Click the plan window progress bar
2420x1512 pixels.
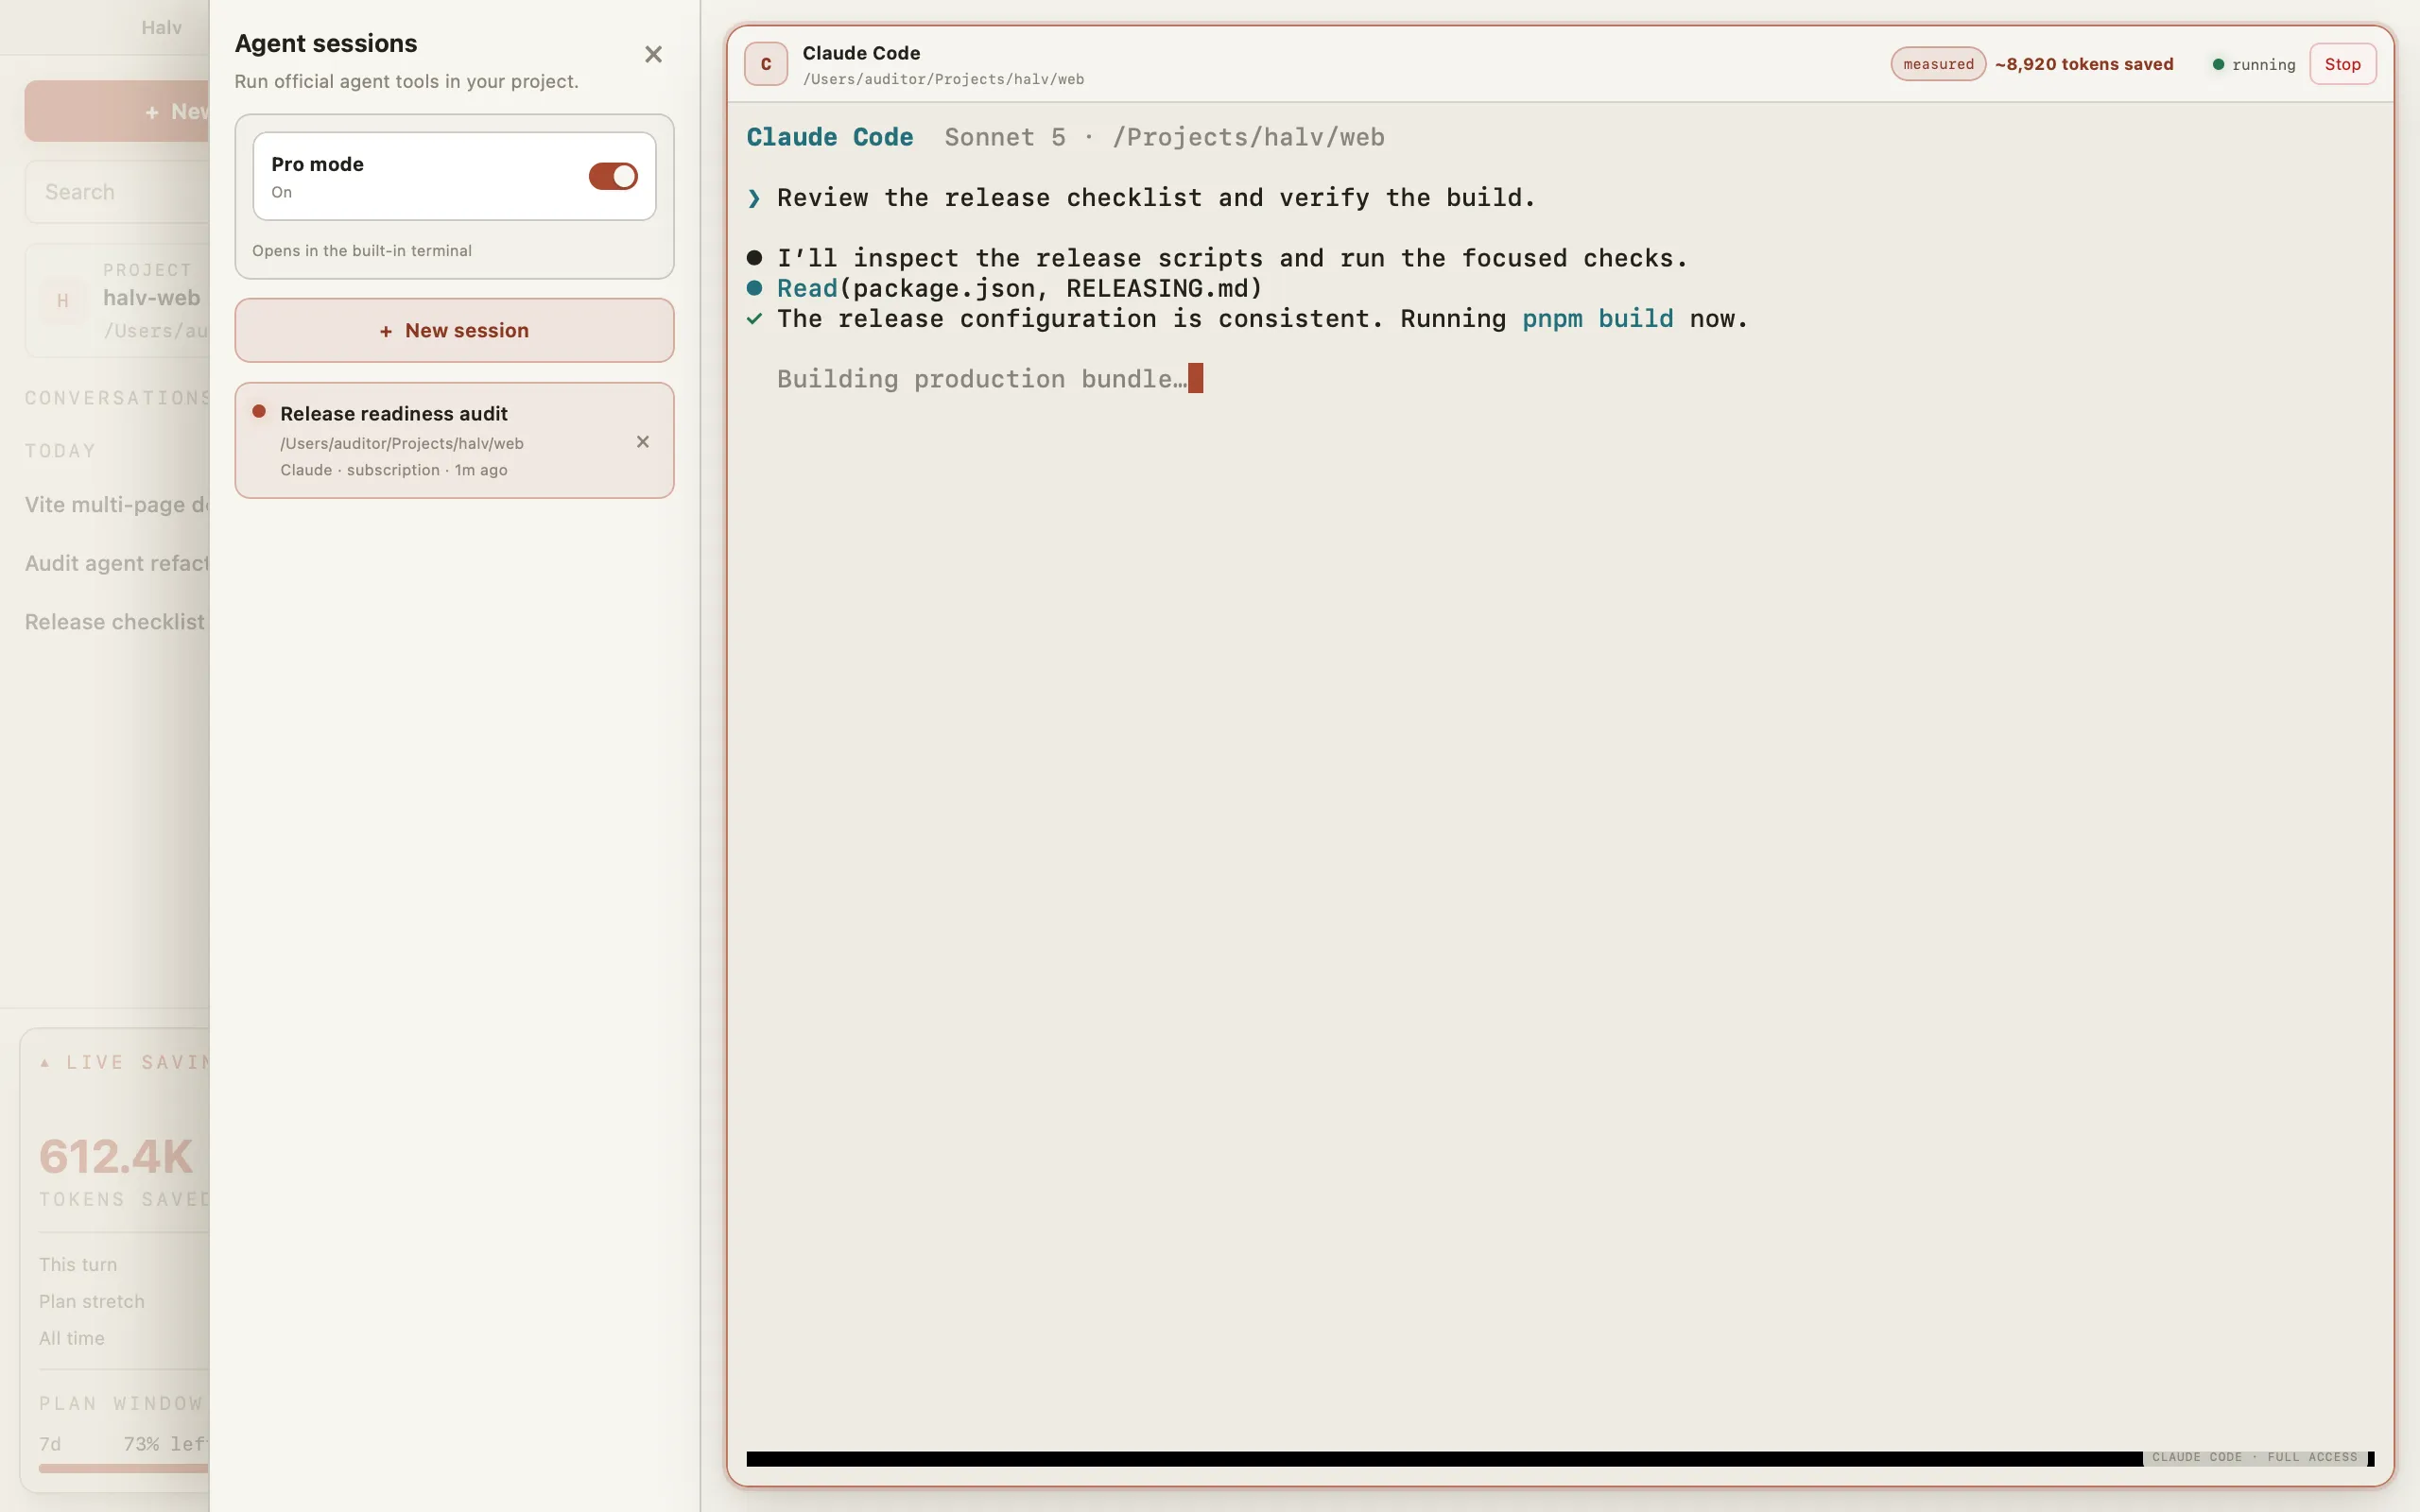tap(124, 1468)
